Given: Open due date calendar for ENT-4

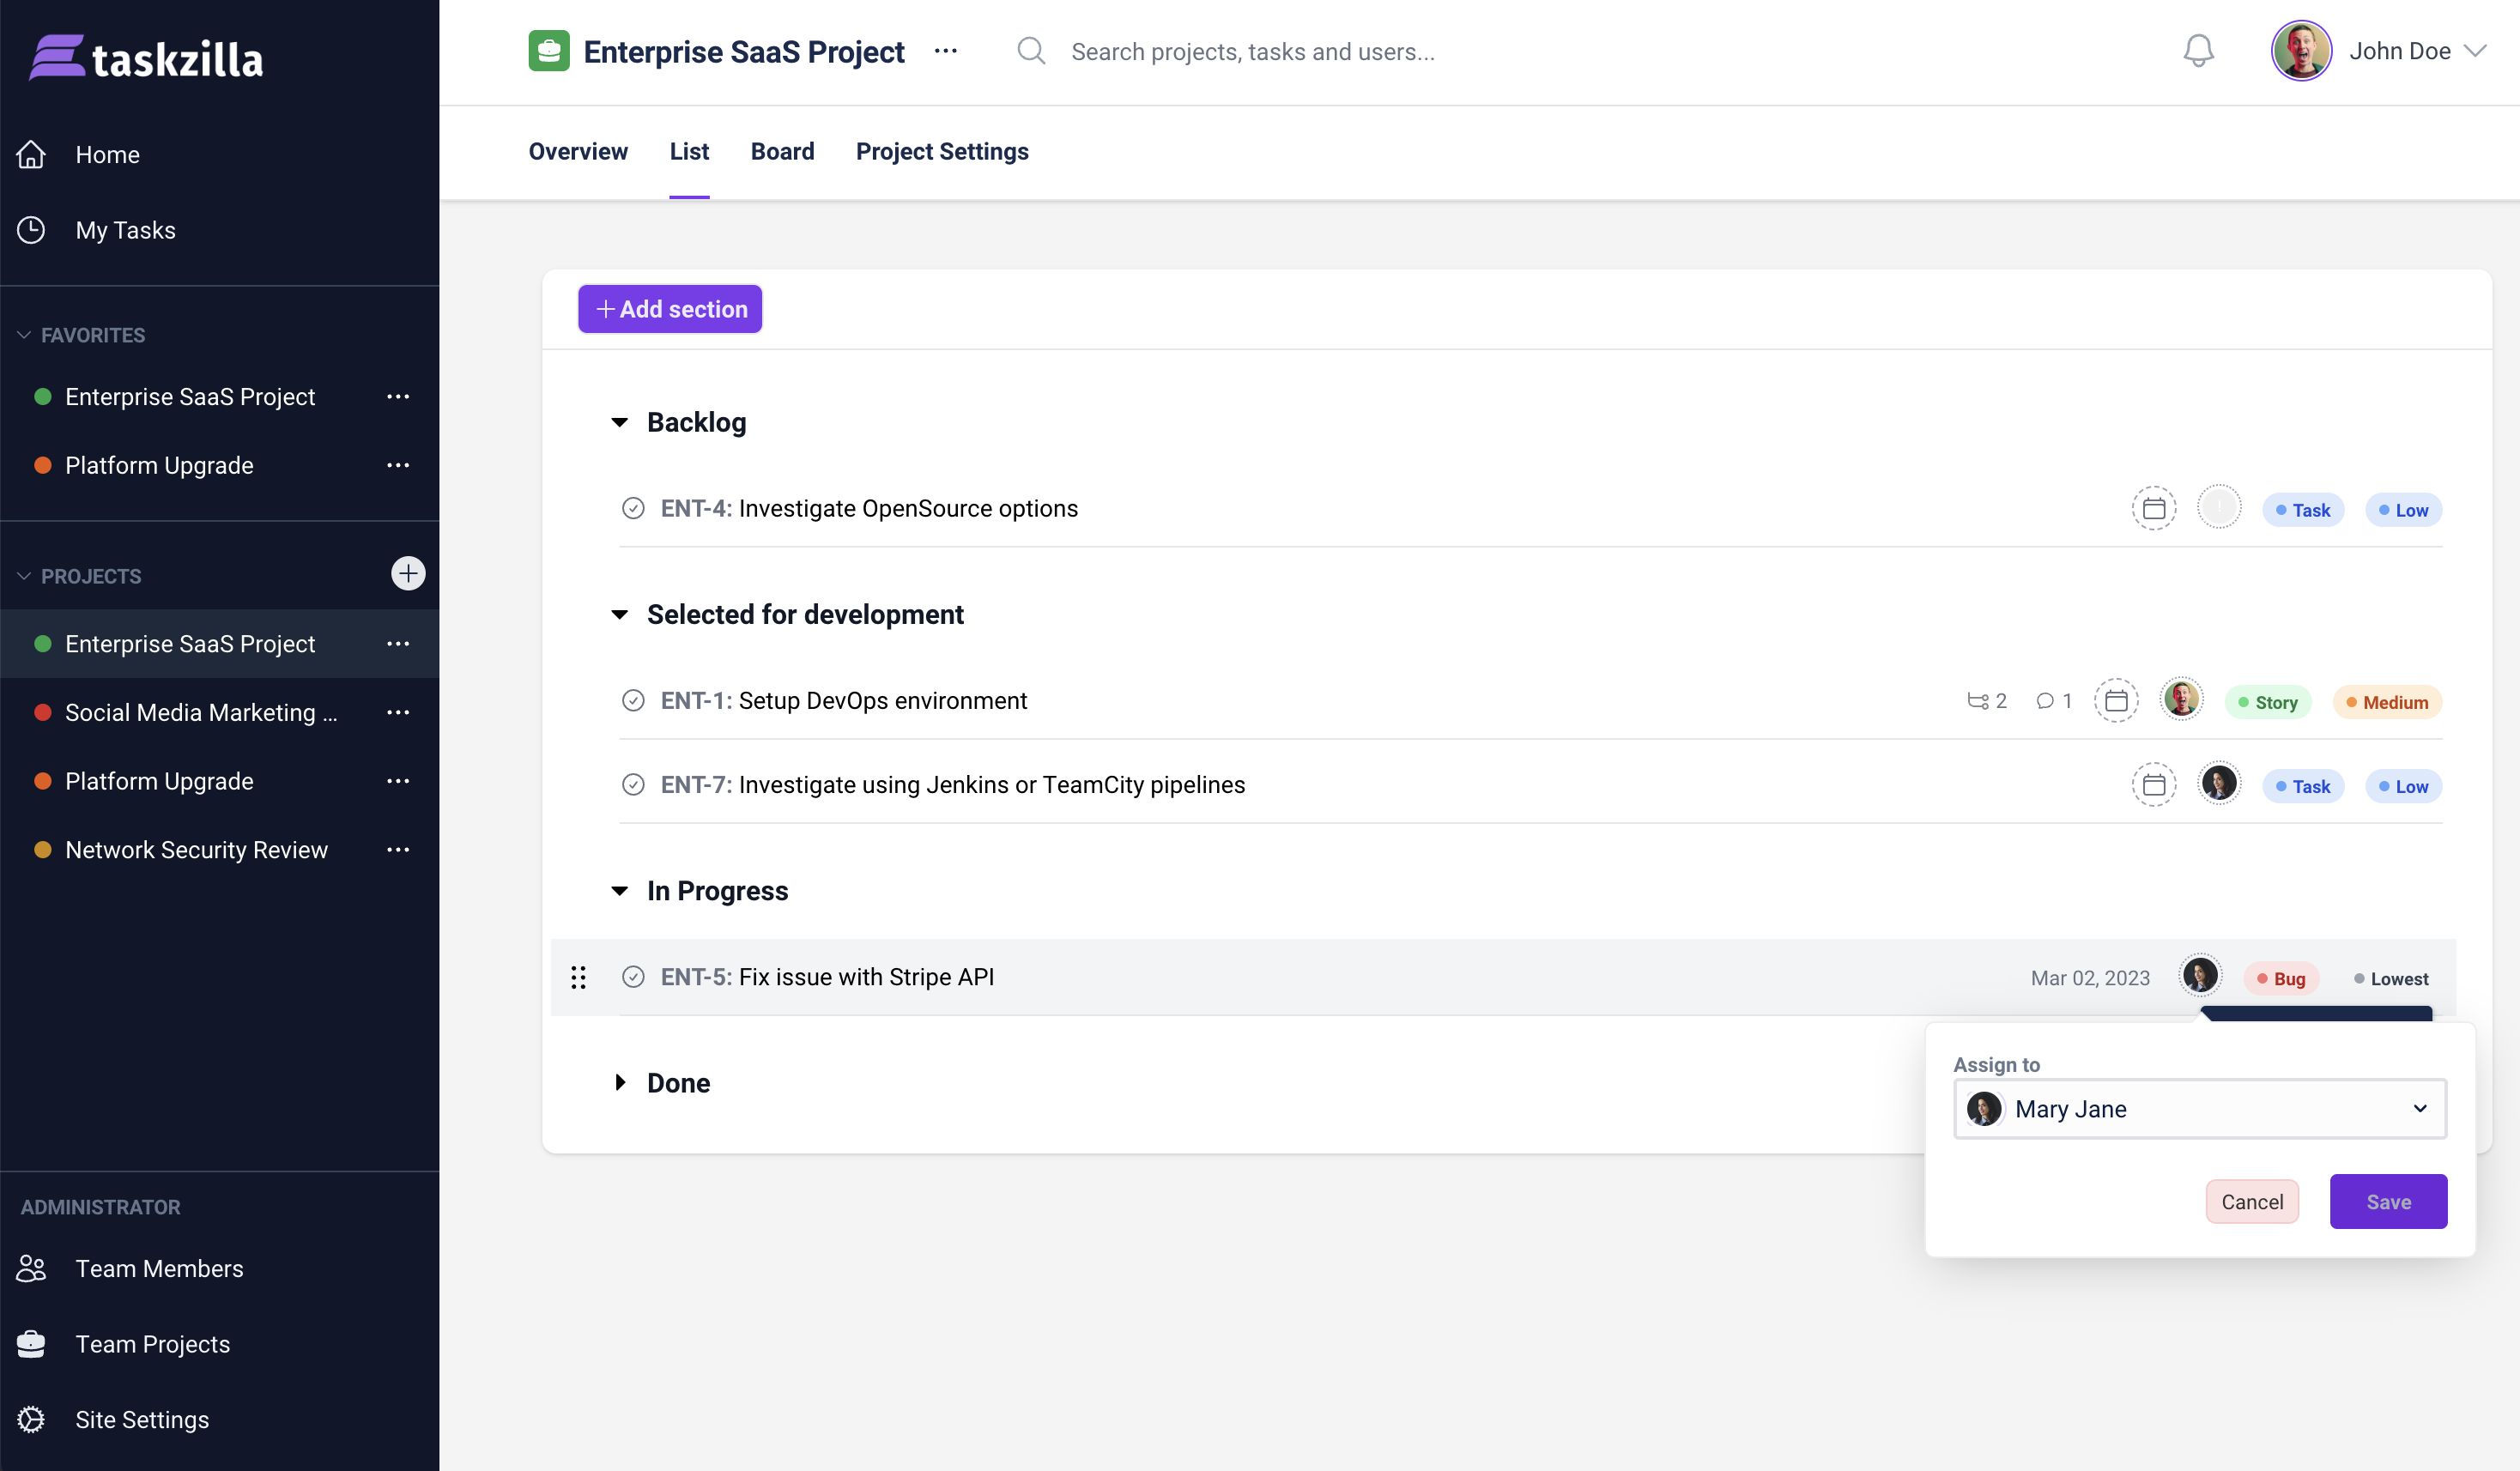Looking at the screenshot, I should [x=2153, y=509].
